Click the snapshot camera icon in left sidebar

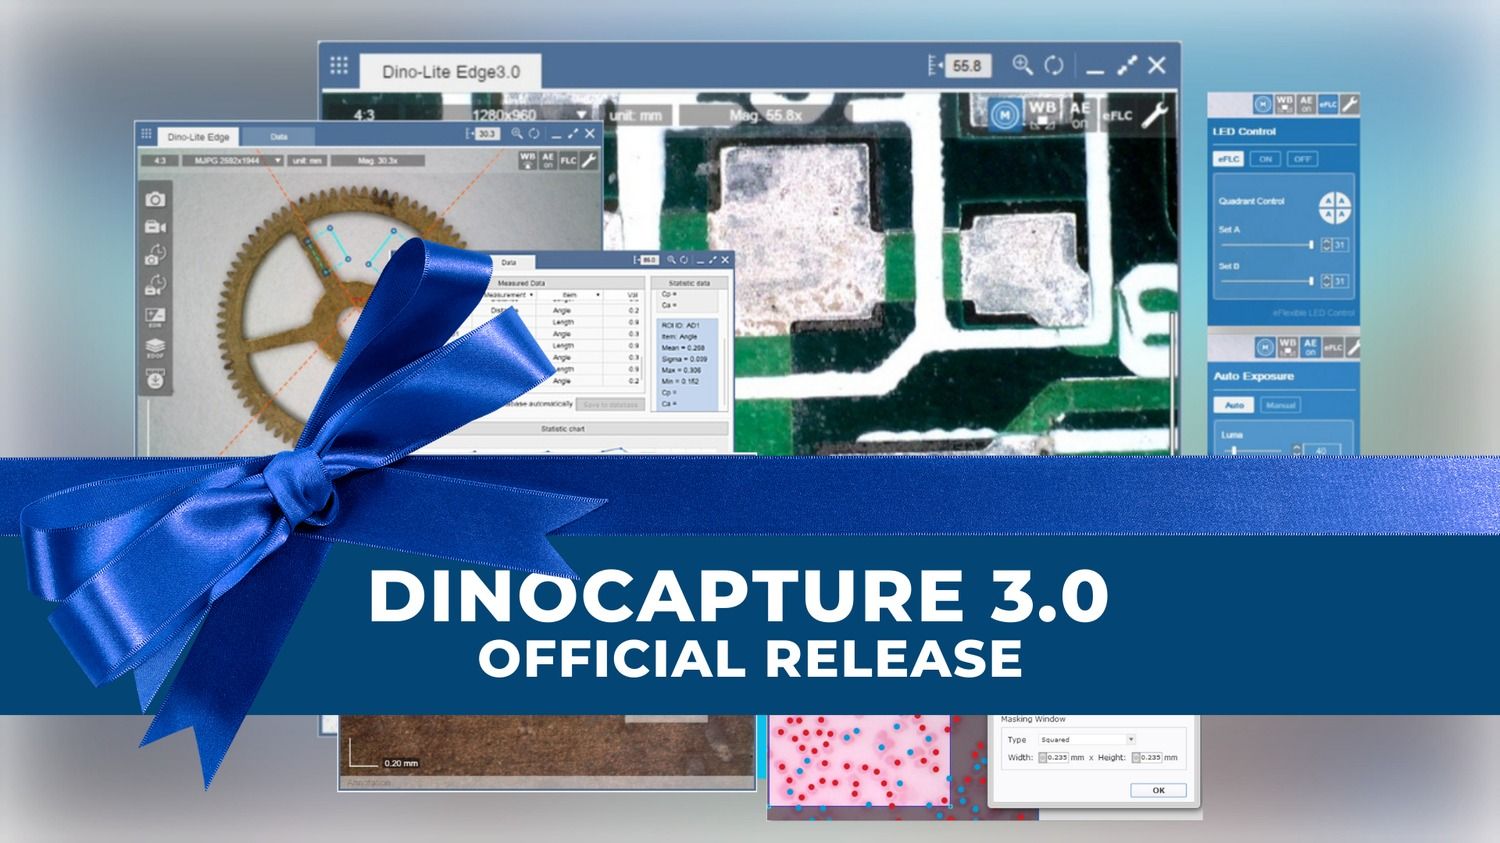[x=155, y=199]
